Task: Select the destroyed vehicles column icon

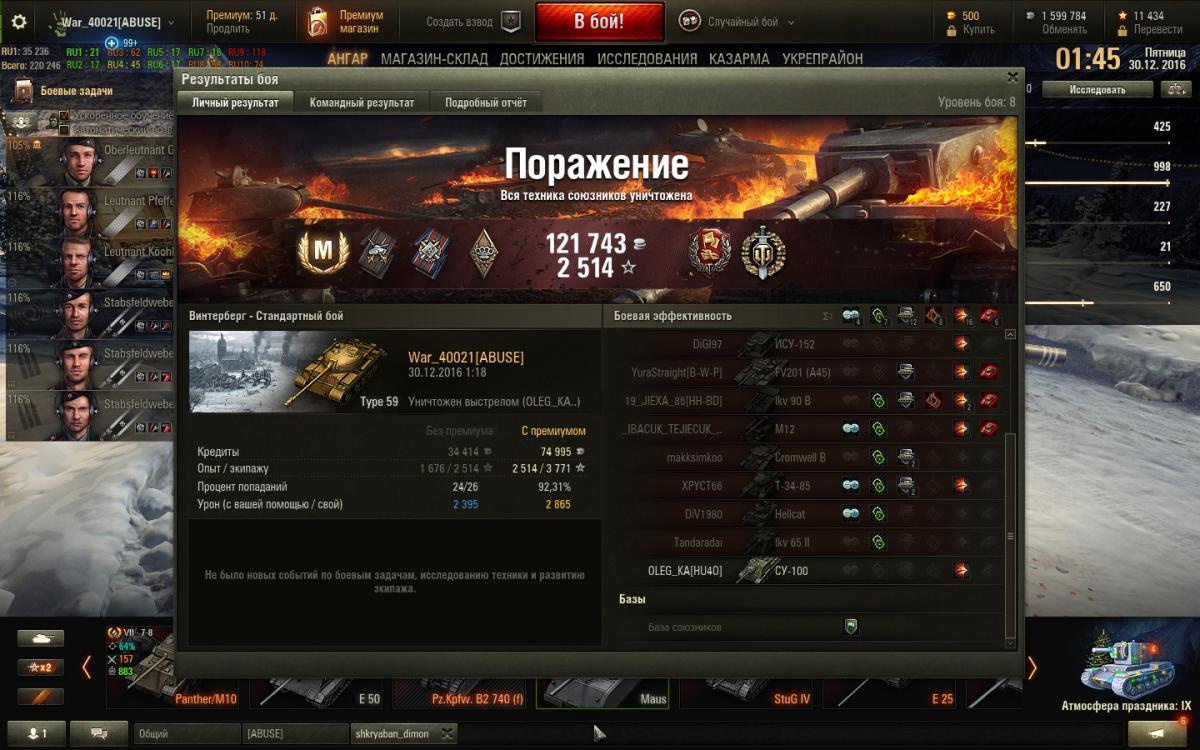Action: (x=990, y=316)
